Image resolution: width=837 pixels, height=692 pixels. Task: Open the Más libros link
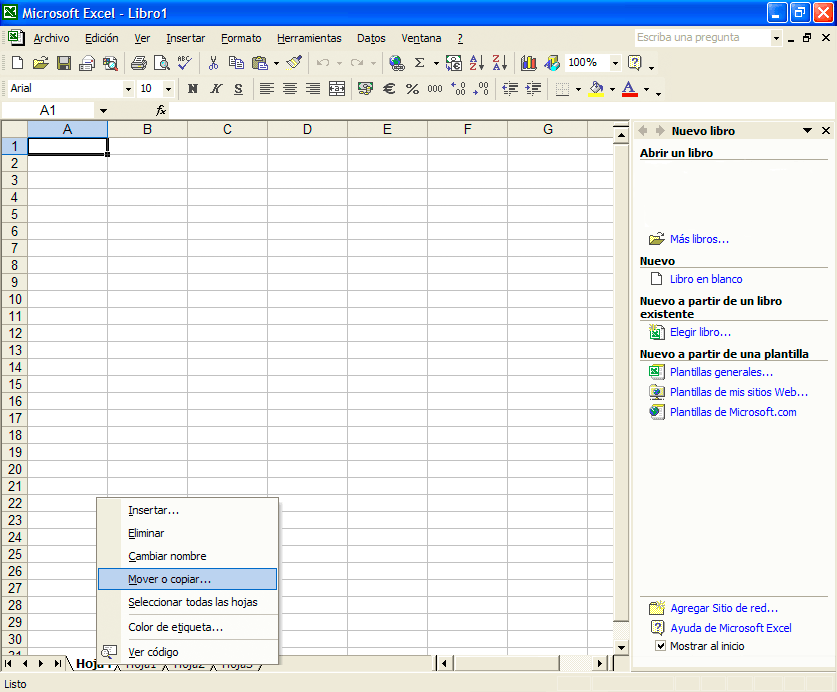699,239
